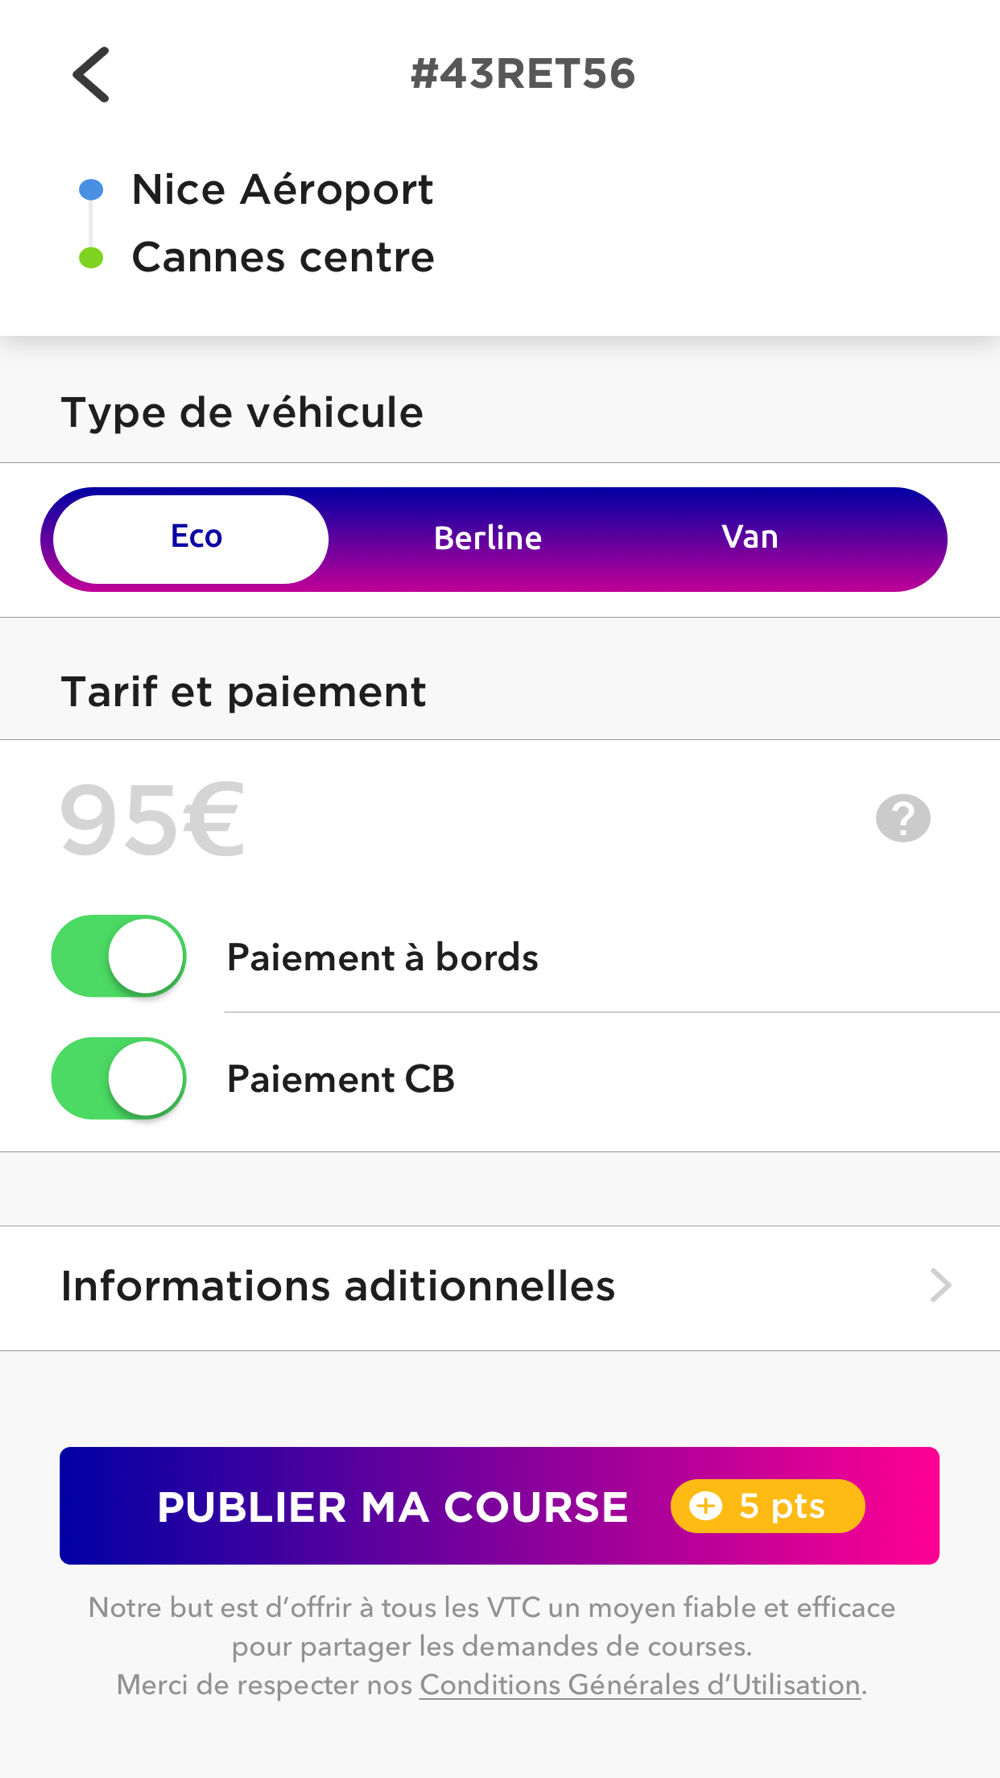Image resolution: width=1000 pixels, height=1778 pixels.
Task: Tap the plus icon on points badge
Action: point(706,1506)
